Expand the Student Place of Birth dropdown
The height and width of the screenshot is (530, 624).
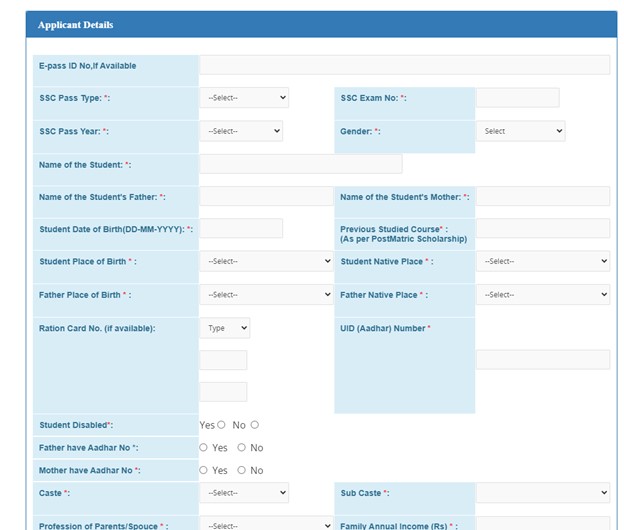click(266, 261)
